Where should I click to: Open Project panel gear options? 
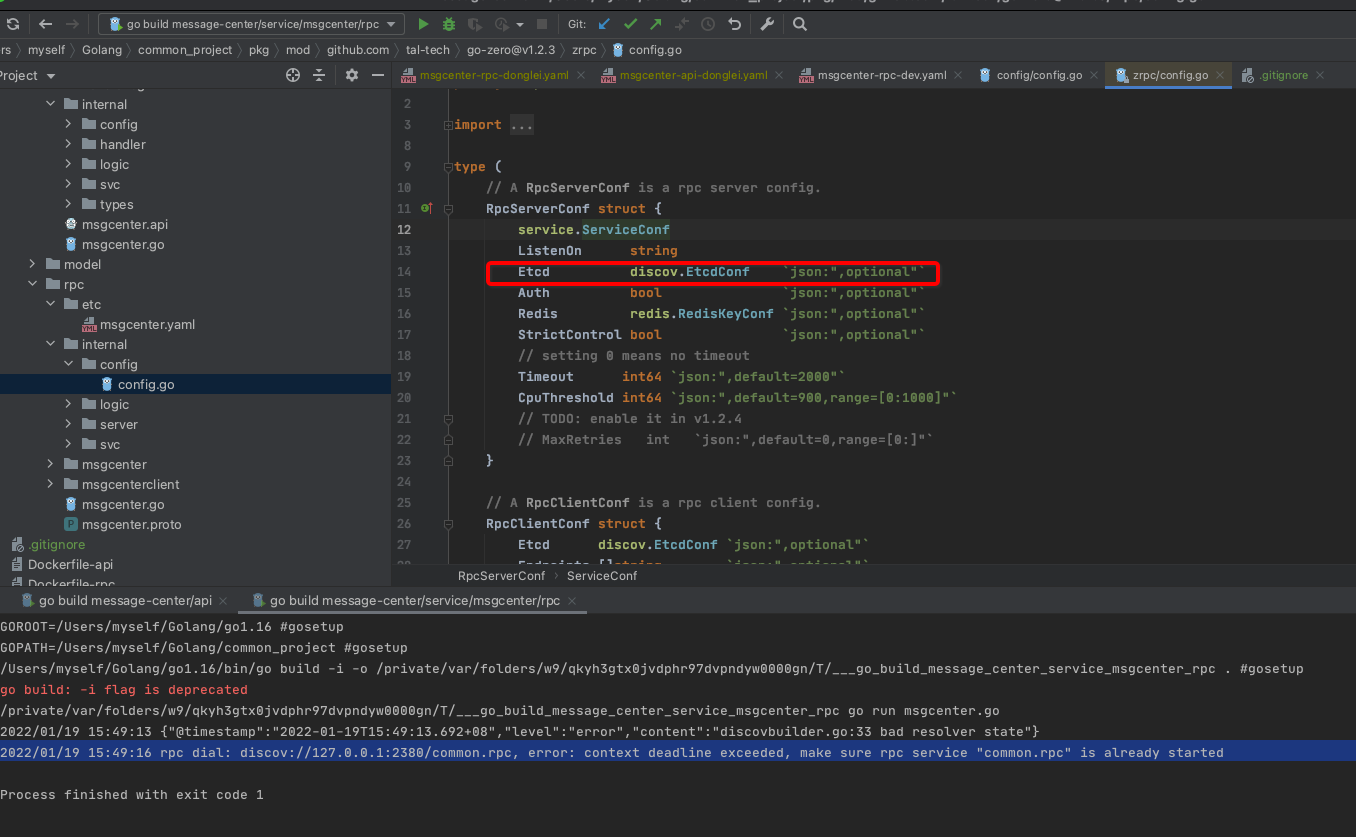coord(352,75)
